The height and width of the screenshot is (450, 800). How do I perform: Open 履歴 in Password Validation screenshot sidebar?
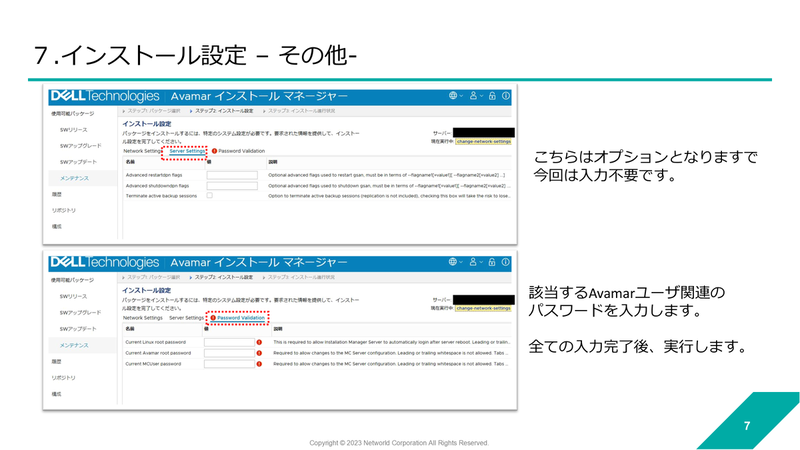[57, 361]
